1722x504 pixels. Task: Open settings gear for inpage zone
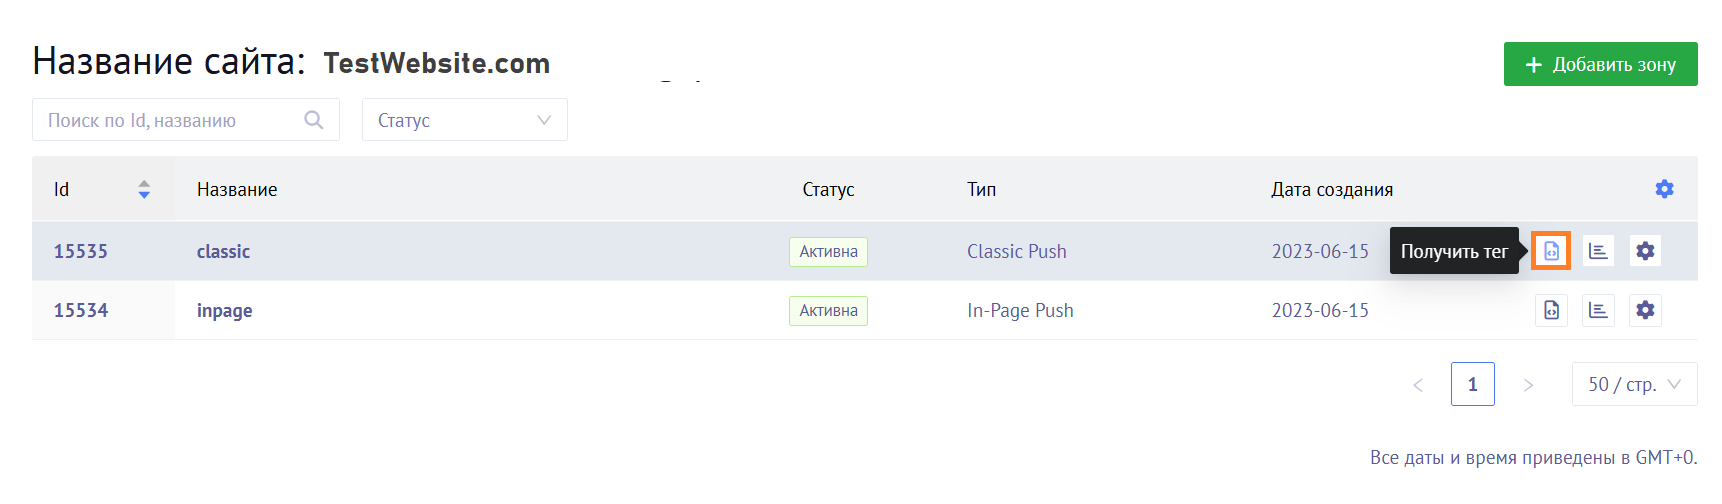coord(1645,310)
